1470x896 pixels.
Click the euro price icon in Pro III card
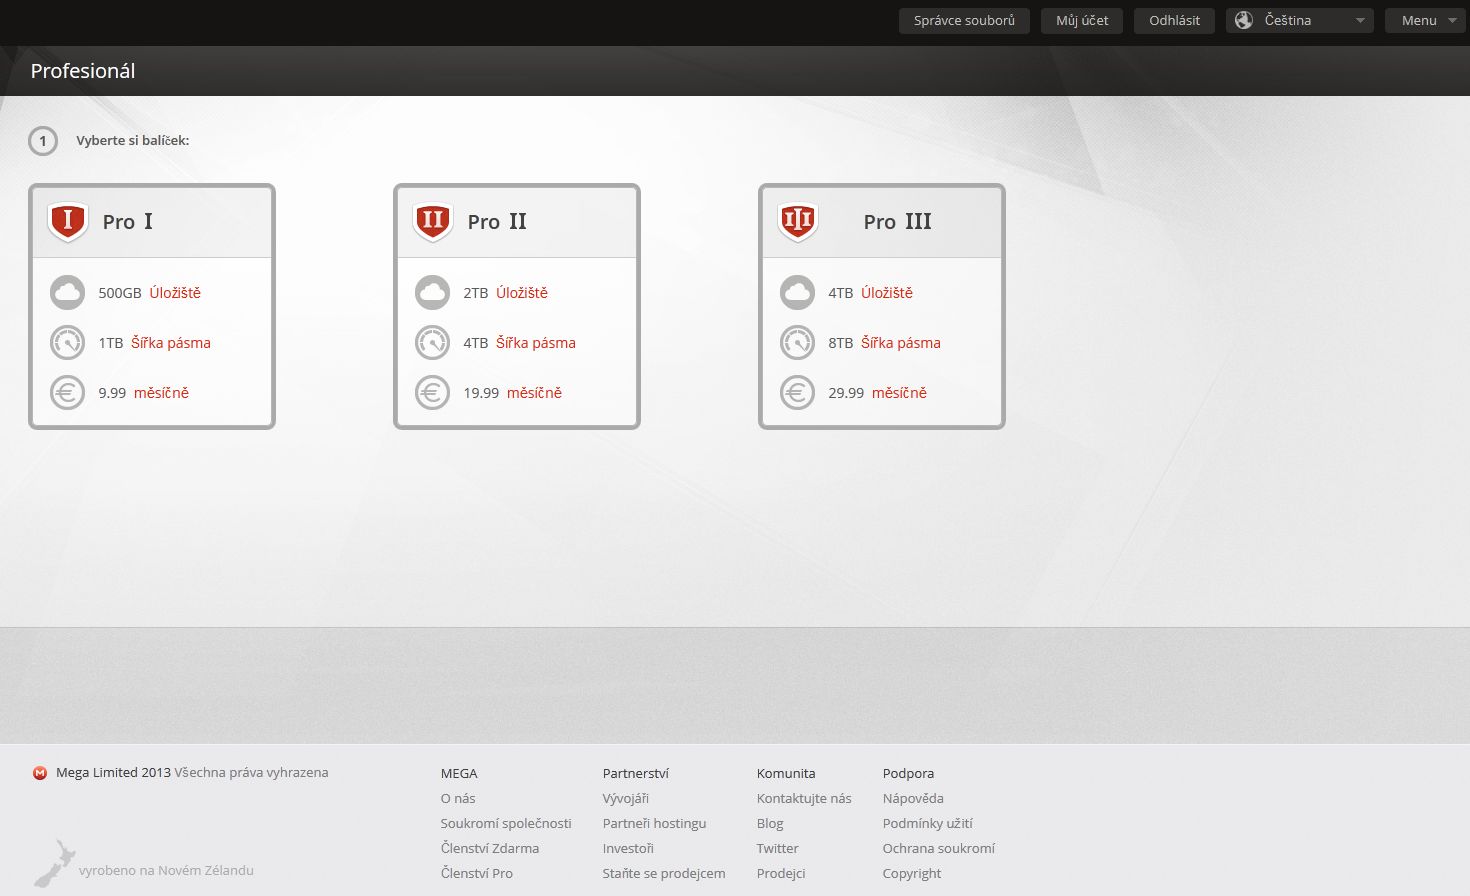tap(797, 393)
